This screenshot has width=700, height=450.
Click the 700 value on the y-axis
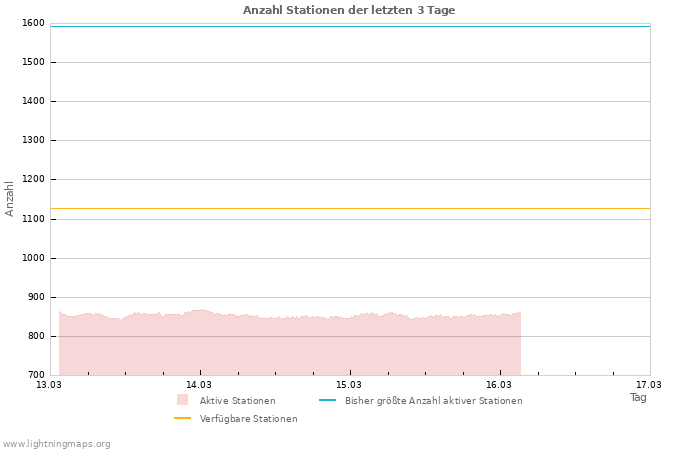pyautogui.click(x=36, y=375)
